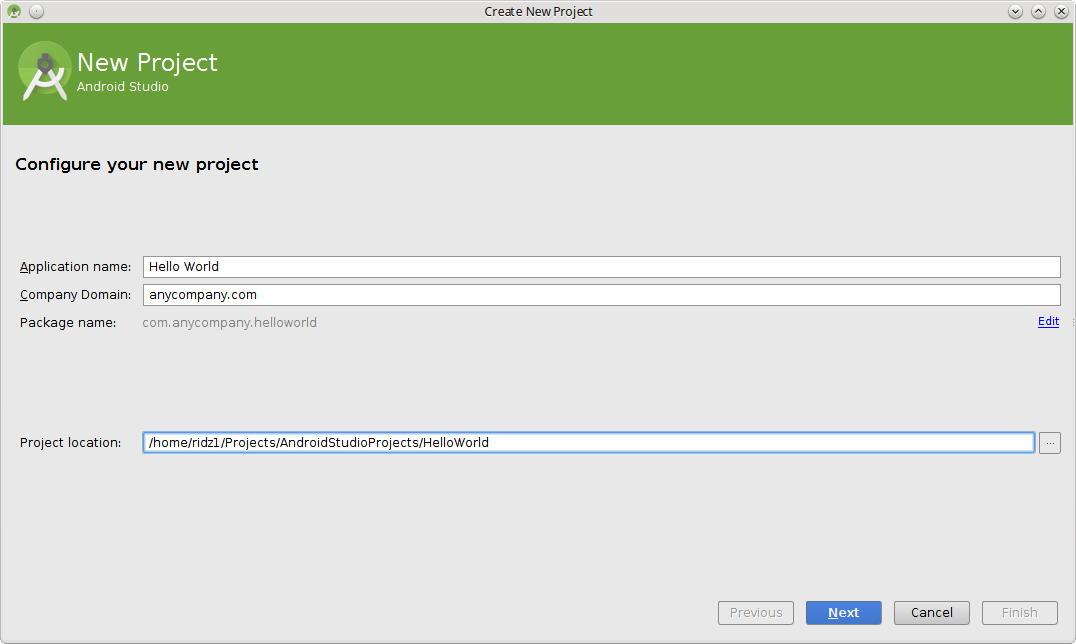1076x644 pixels.
Task: Click the Android Studio logo in header
Action: (45, 71)
